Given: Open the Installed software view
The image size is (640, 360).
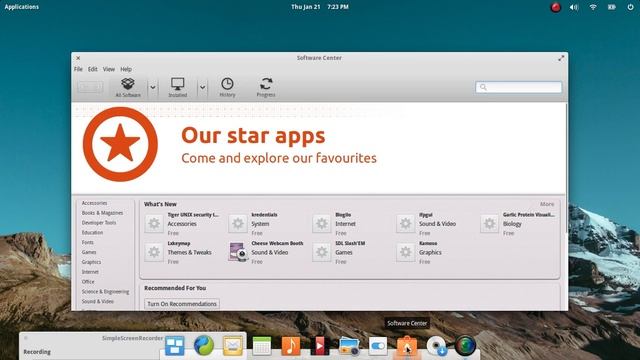Looking at the screenshot, I should (x=178, y=87).
